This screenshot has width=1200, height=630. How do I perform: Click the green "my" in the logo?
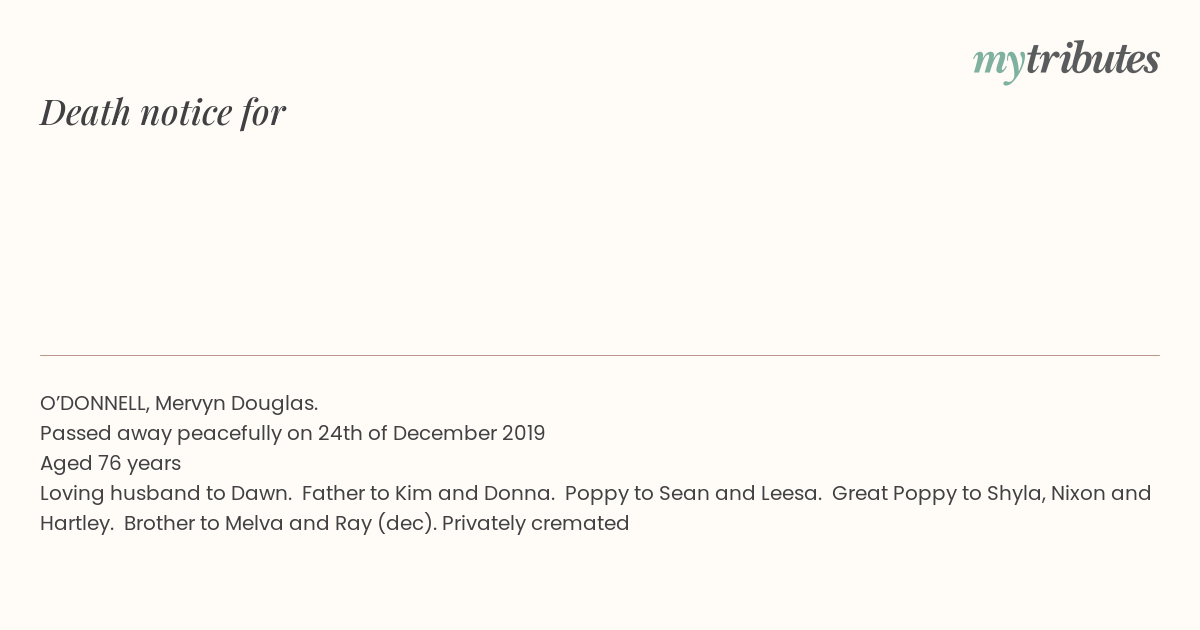(x=999, y=64)
